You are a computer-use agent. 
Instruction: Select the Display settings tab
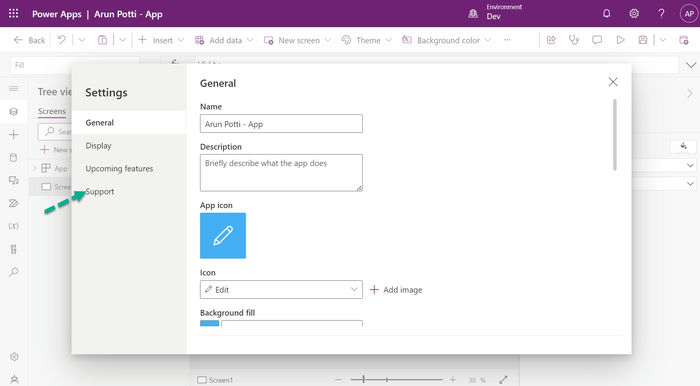[129, 145]
